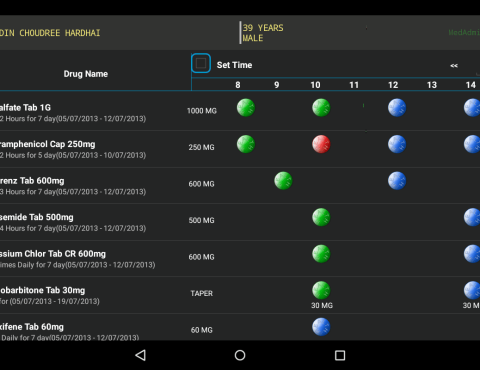Tap blue dose at 10 for Tab 60mg row
Image resolution: width=480 pixels, height=370 pixels.
321,327
